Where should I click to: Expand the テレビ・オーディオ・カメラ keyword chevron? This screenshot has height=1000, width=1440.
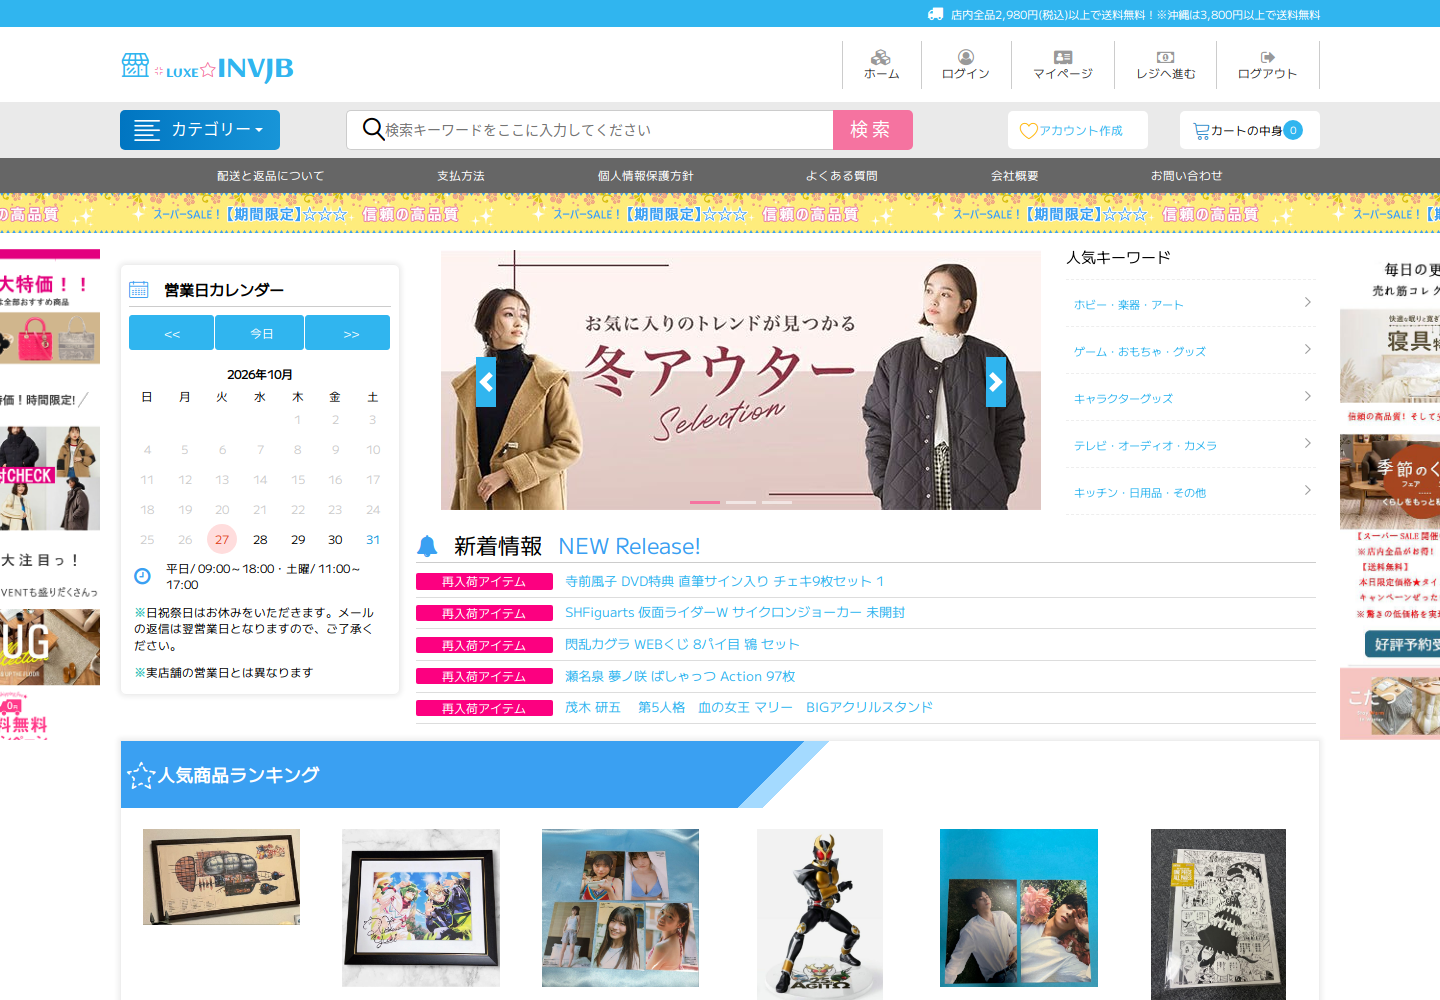point(1308,443)
